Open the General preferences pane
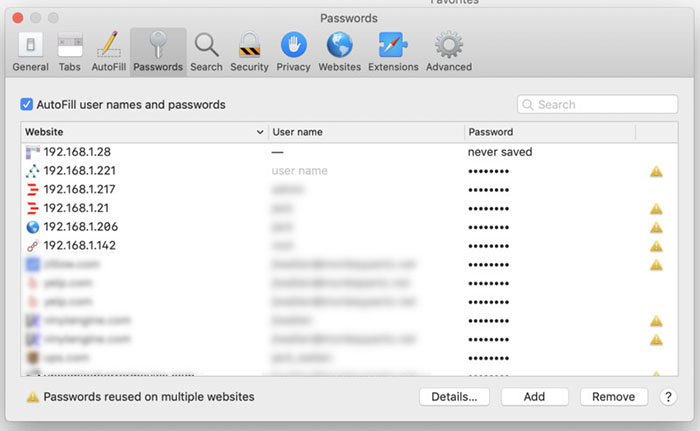700x431 pixels. pyautogui.click(x=30, y=52)
